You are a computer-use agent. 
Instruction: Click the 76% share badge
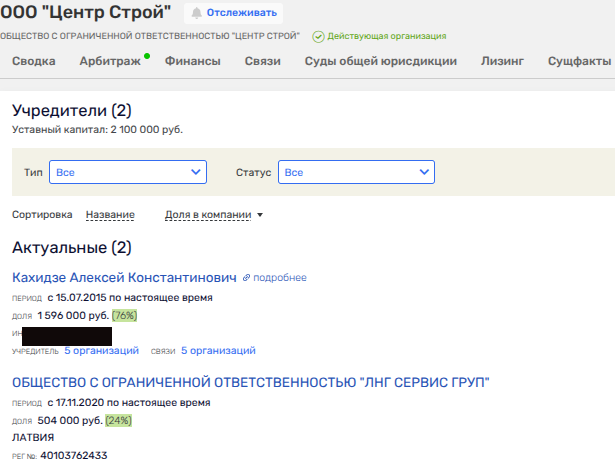click(125, 315)
